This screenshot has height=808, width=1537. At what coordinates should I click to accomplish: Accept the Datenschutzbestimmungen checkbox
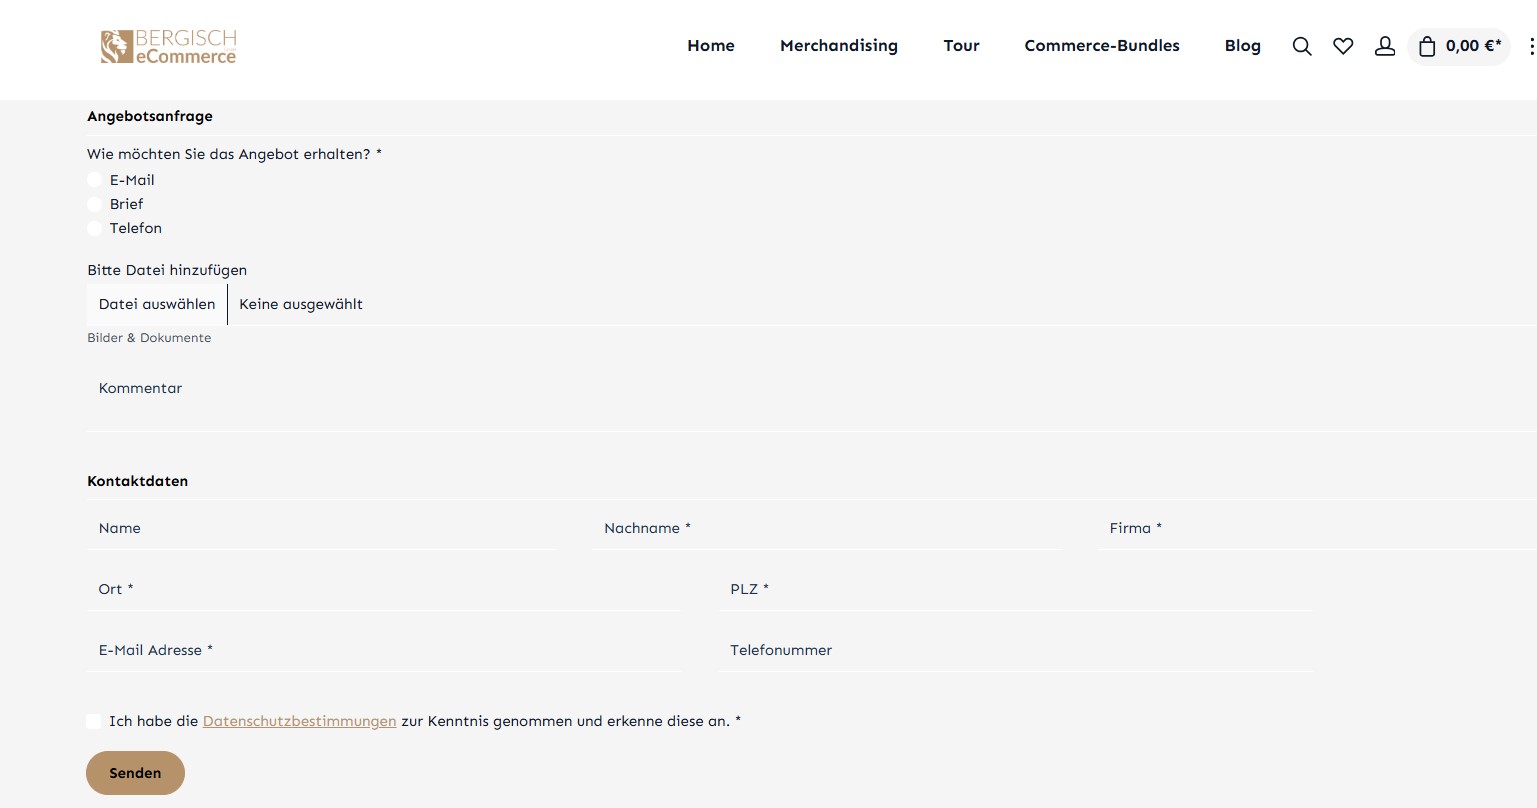click(x=94, y=721)
